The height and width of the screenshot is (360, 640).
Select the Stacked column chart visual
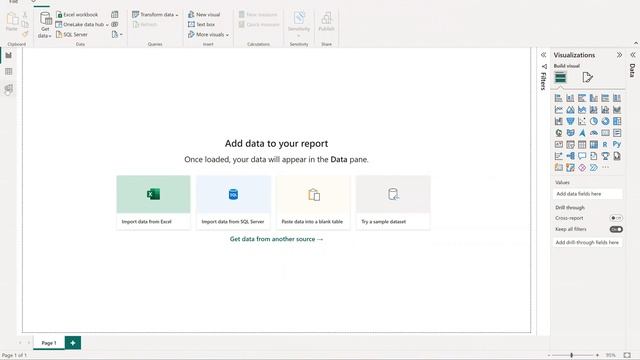pos(570,98)
